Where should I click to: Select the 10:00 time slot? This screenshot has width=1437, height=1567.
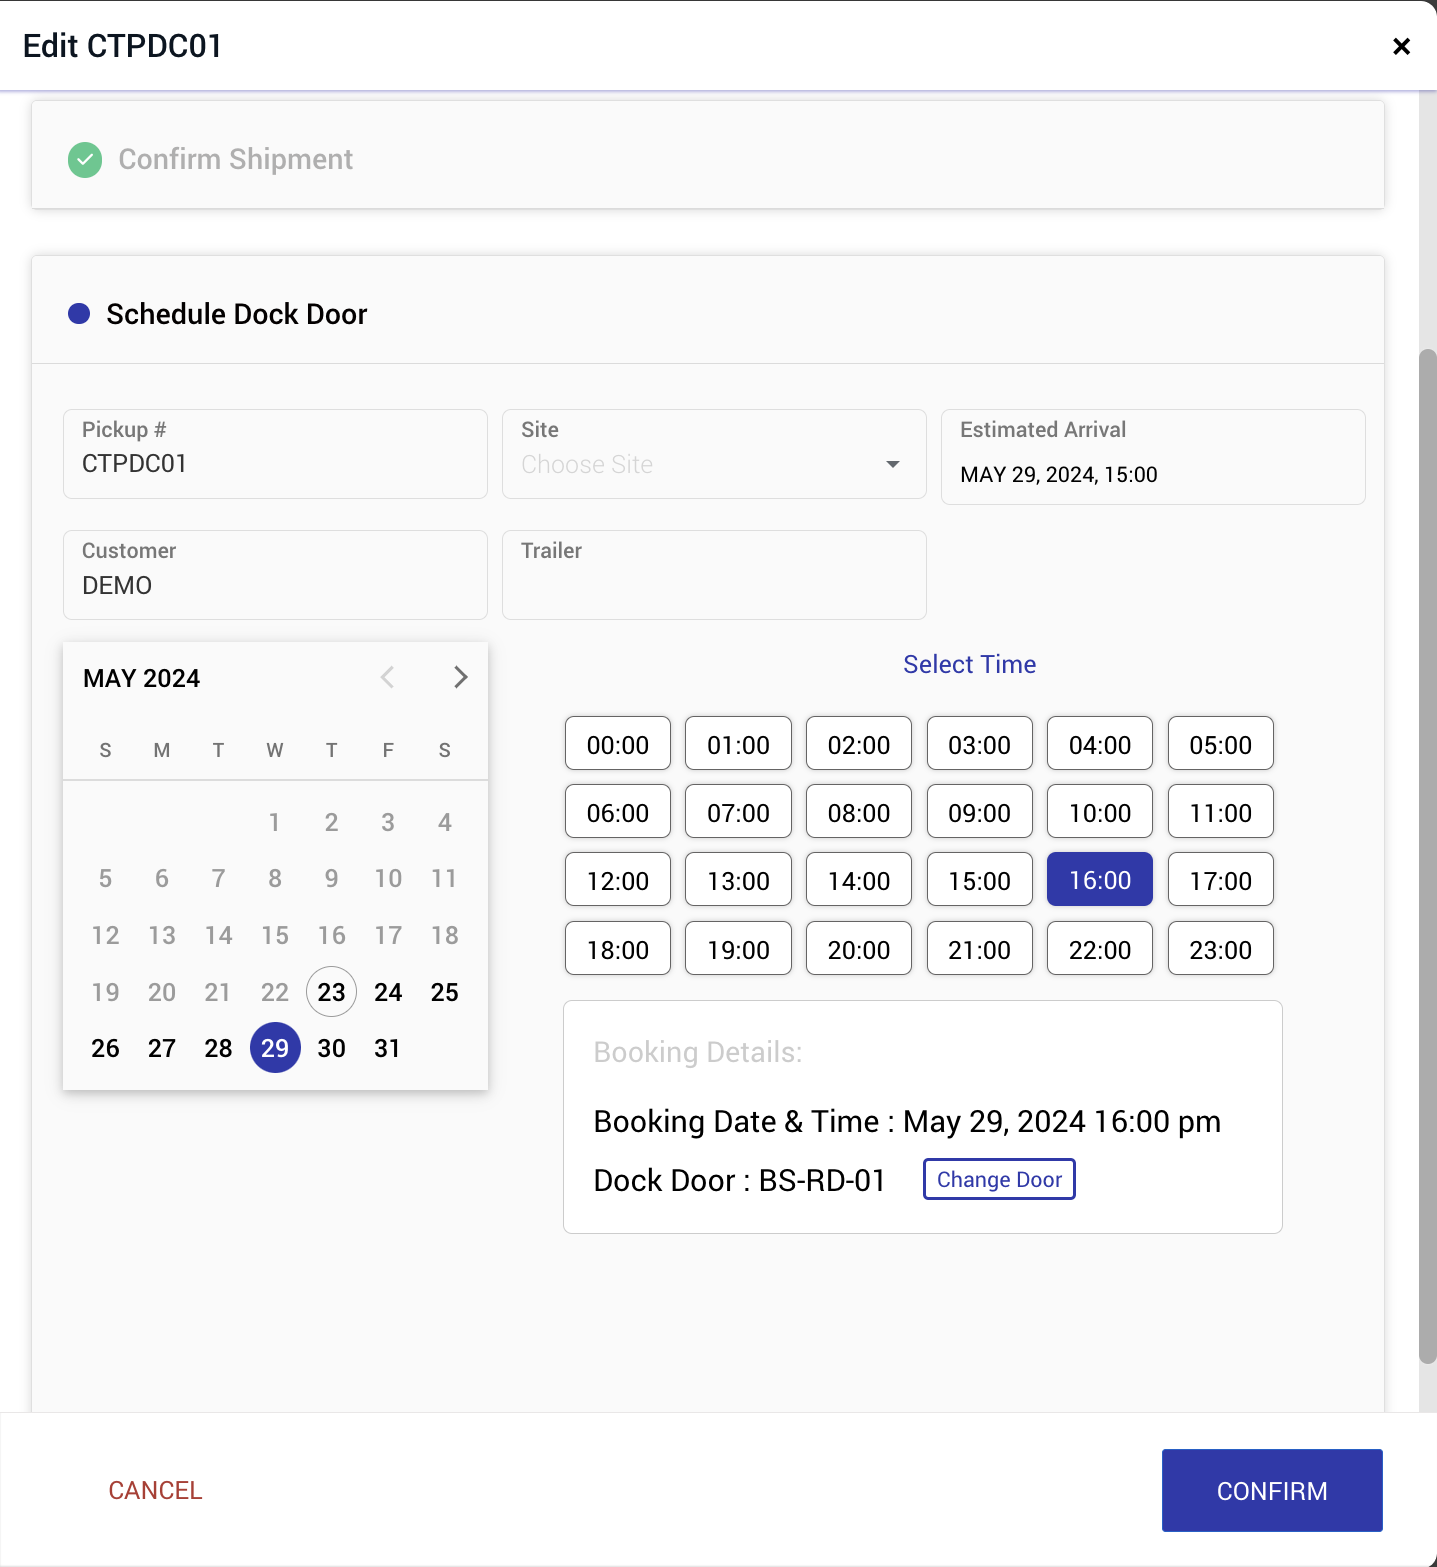point(1100,811)
